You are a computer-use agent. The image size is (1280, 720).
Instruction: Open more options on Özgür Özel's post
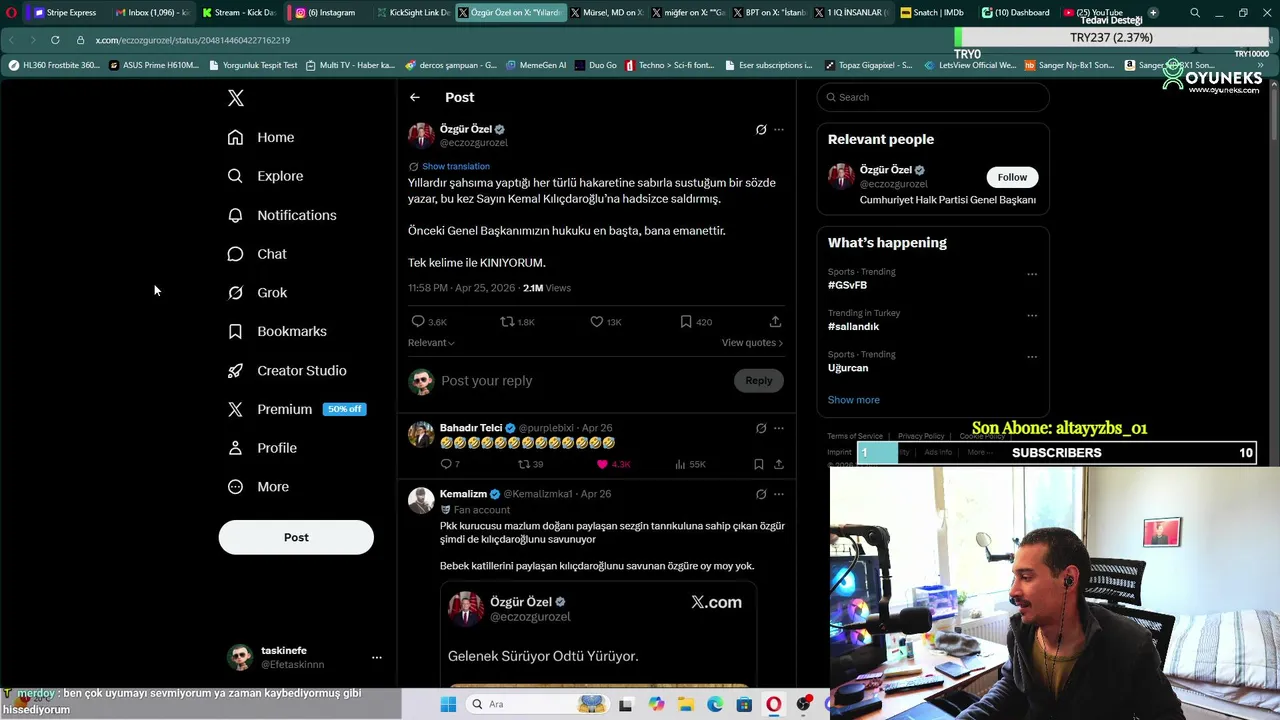[x=779, y=129]
